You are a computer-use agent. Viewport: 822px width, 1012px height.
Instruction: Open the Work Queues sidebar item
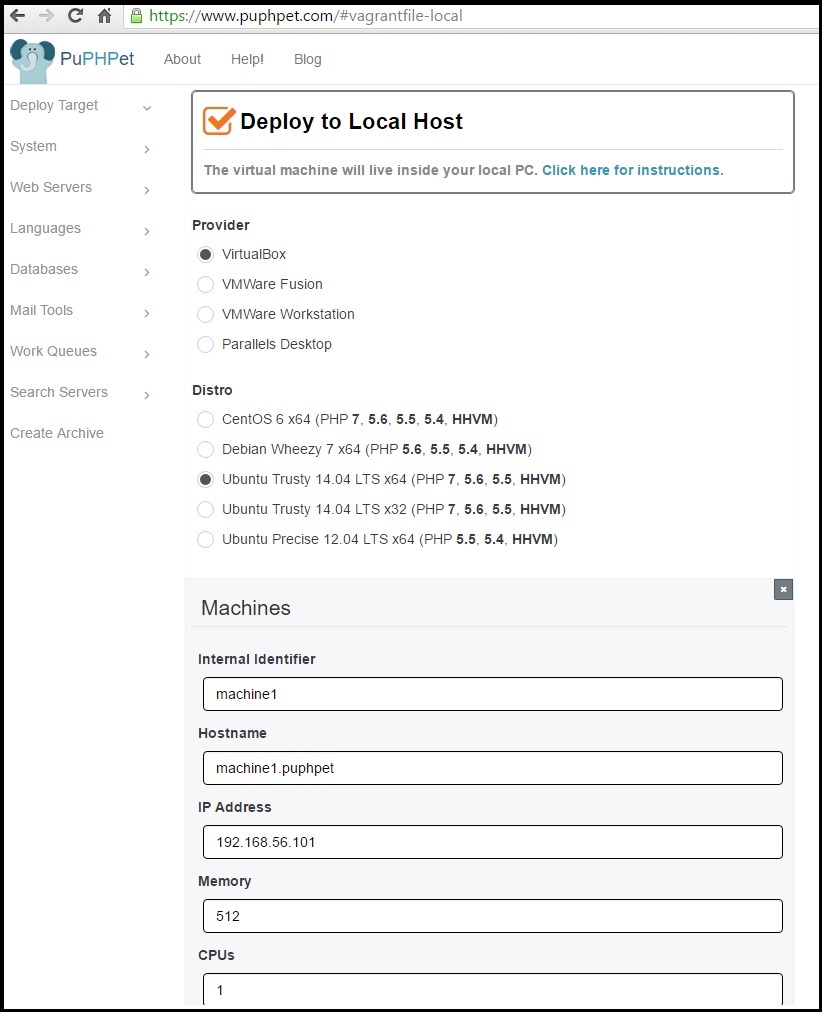pos(54,351)
